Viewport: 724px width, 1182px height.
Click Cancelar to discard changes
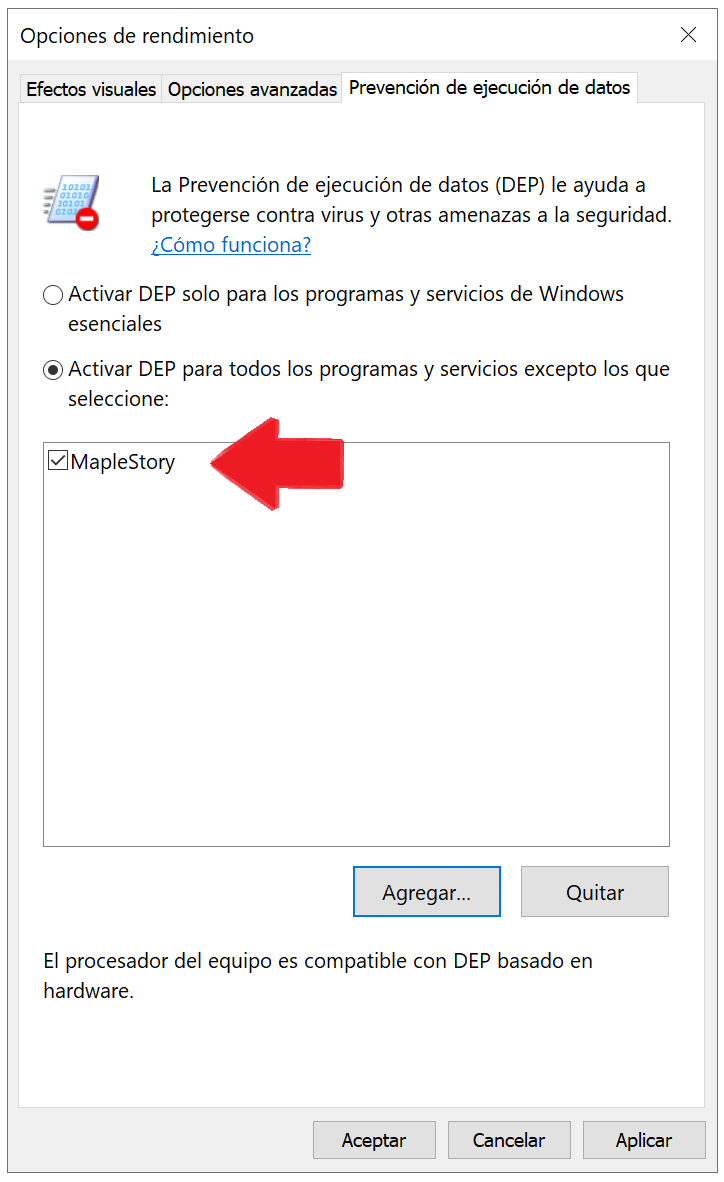[x=509, y=1140]
